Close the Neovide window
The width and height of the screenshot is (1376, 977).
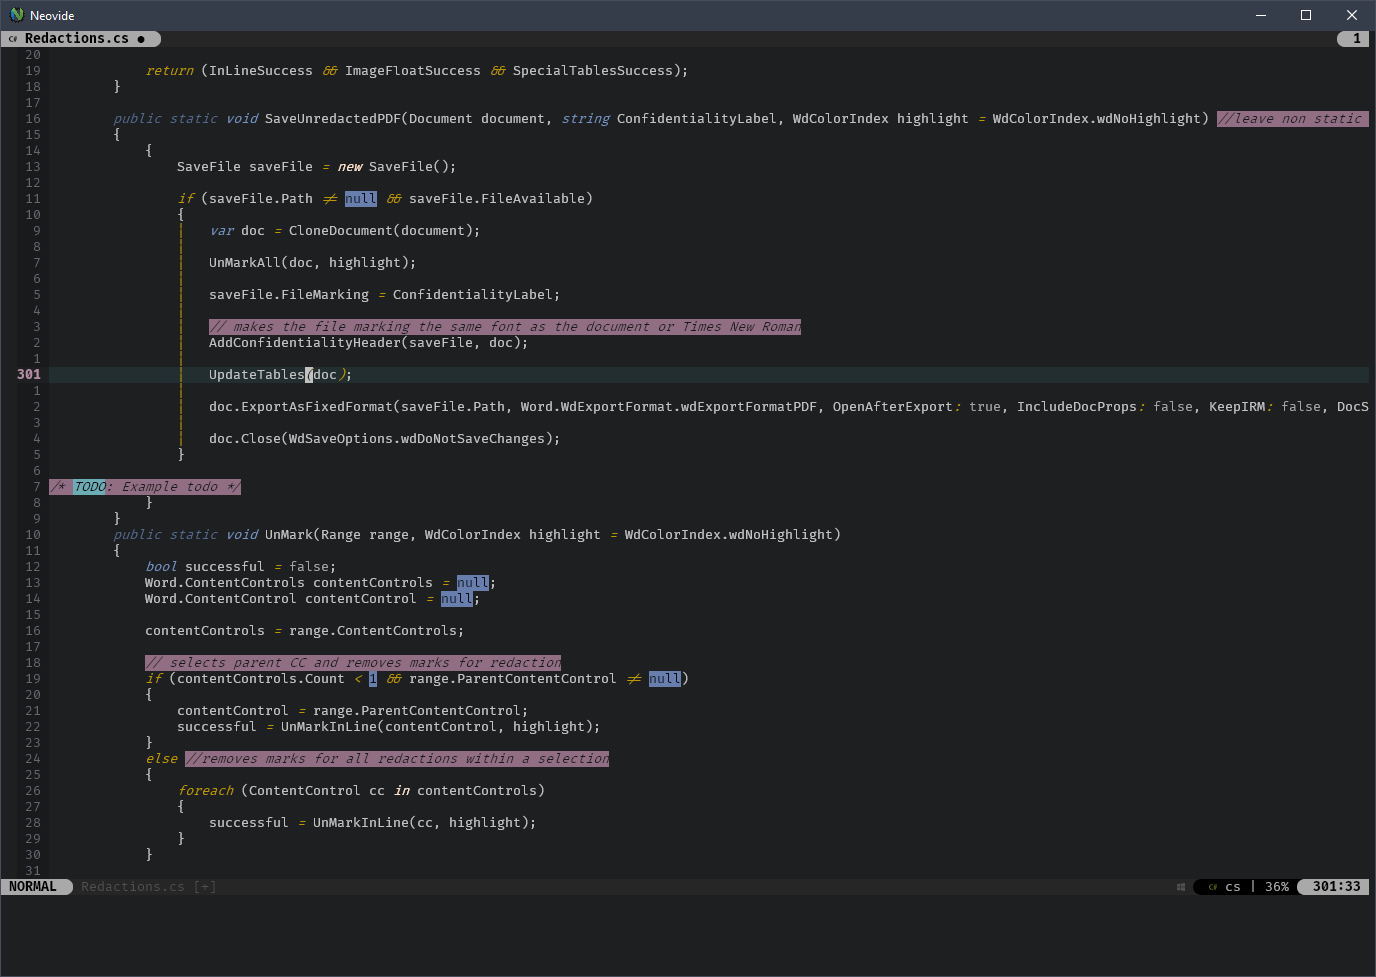[x=1352, y=15]
